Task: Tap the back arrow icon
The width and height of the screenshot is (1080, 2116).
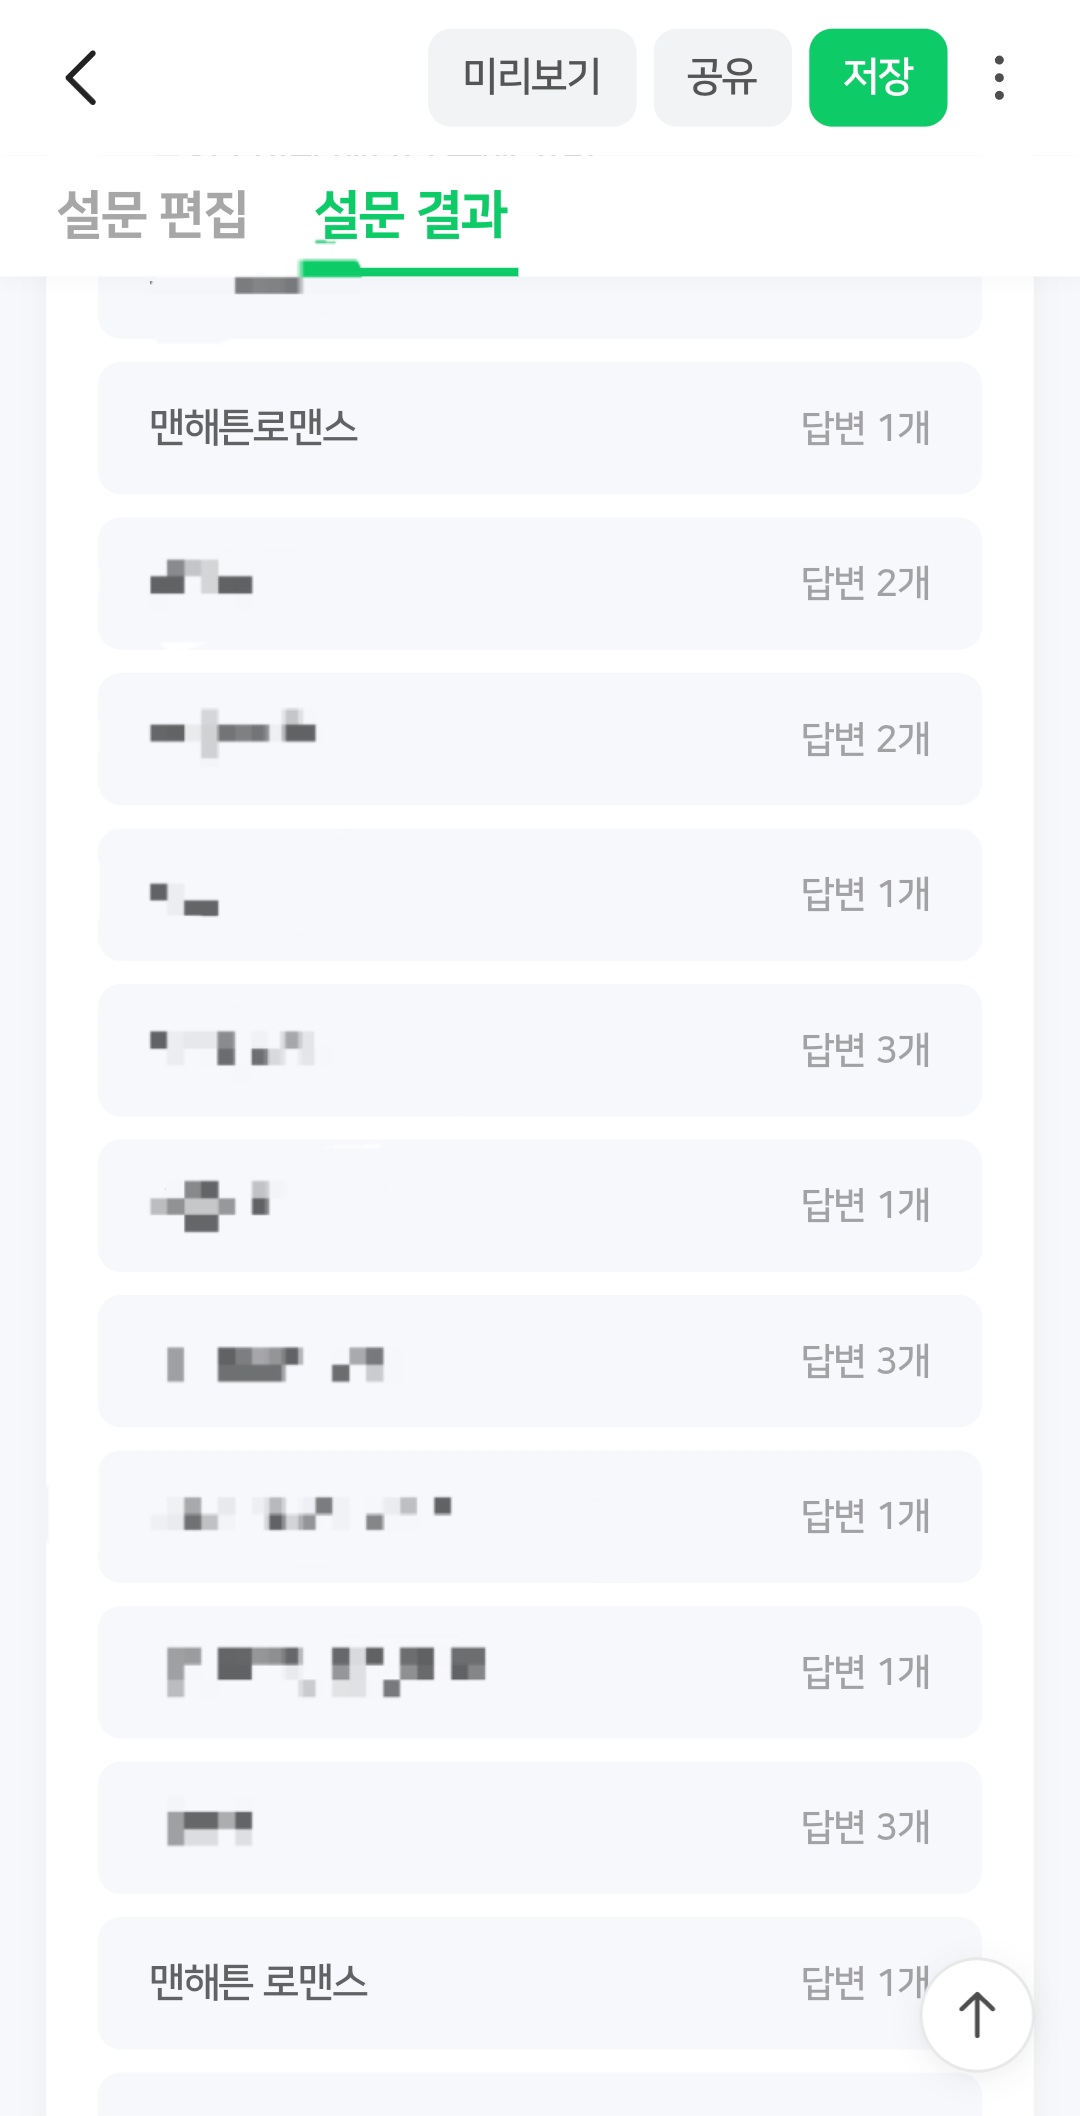Action: pos(81,78)
